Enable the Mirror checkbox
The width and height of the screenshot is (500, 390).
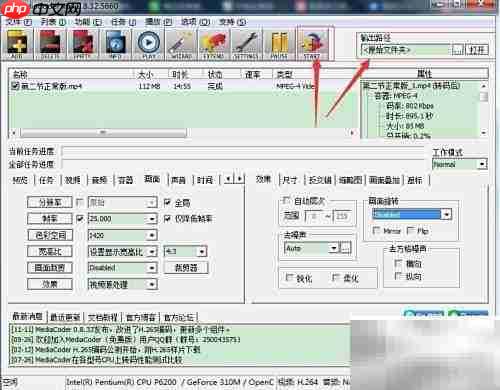click(x=376, y=230)
